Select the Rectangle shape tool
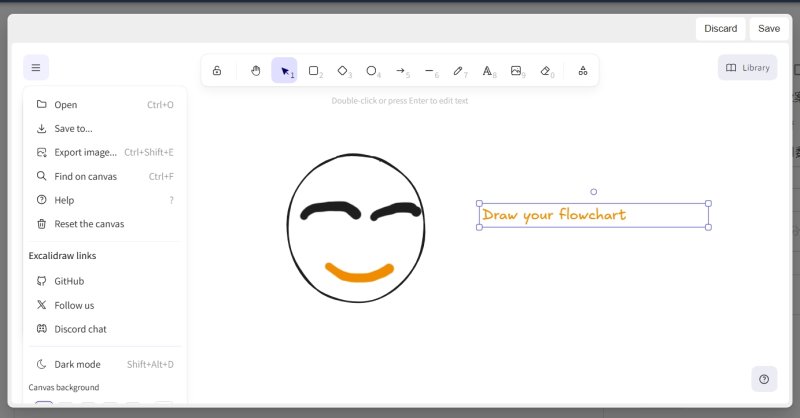Viewport: 800px width, 418px height. pyautogui.click(x=313, y=71)
